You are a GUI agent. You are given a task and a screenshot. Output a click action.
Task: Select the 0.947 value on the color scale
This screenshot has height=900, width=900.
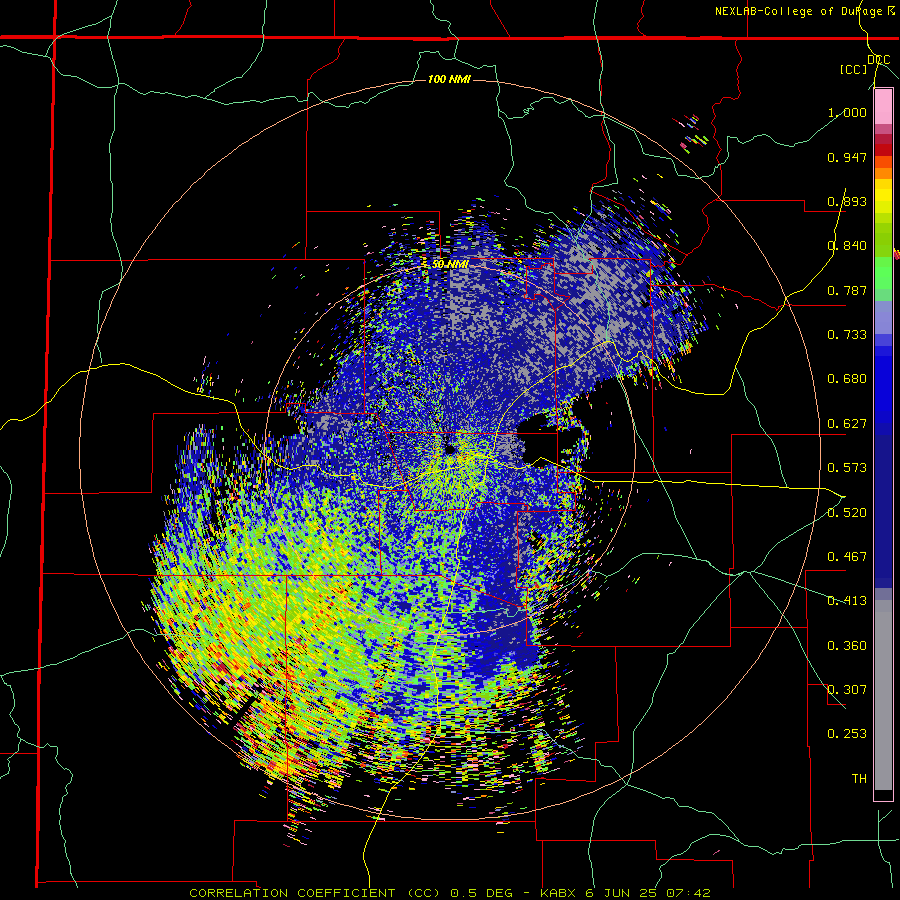coord(847,157)
